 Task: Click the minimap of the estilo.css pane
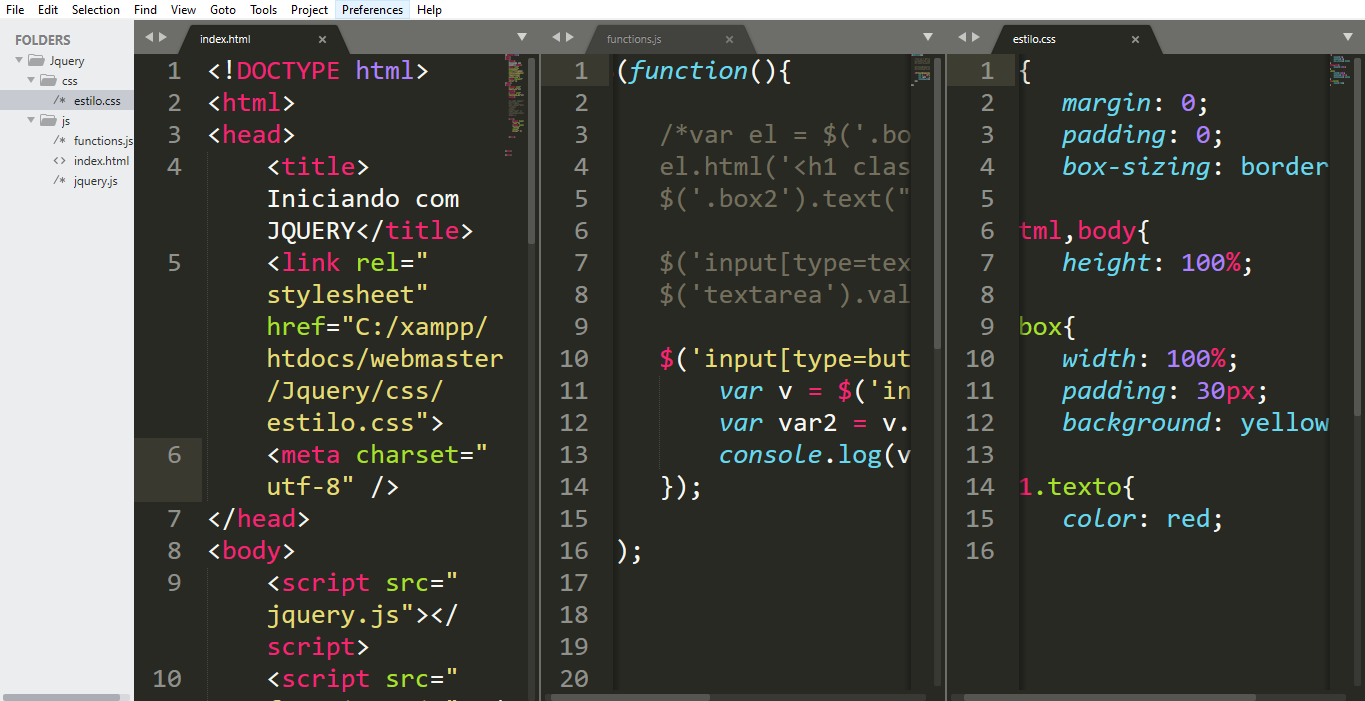tap(1340, 71)
